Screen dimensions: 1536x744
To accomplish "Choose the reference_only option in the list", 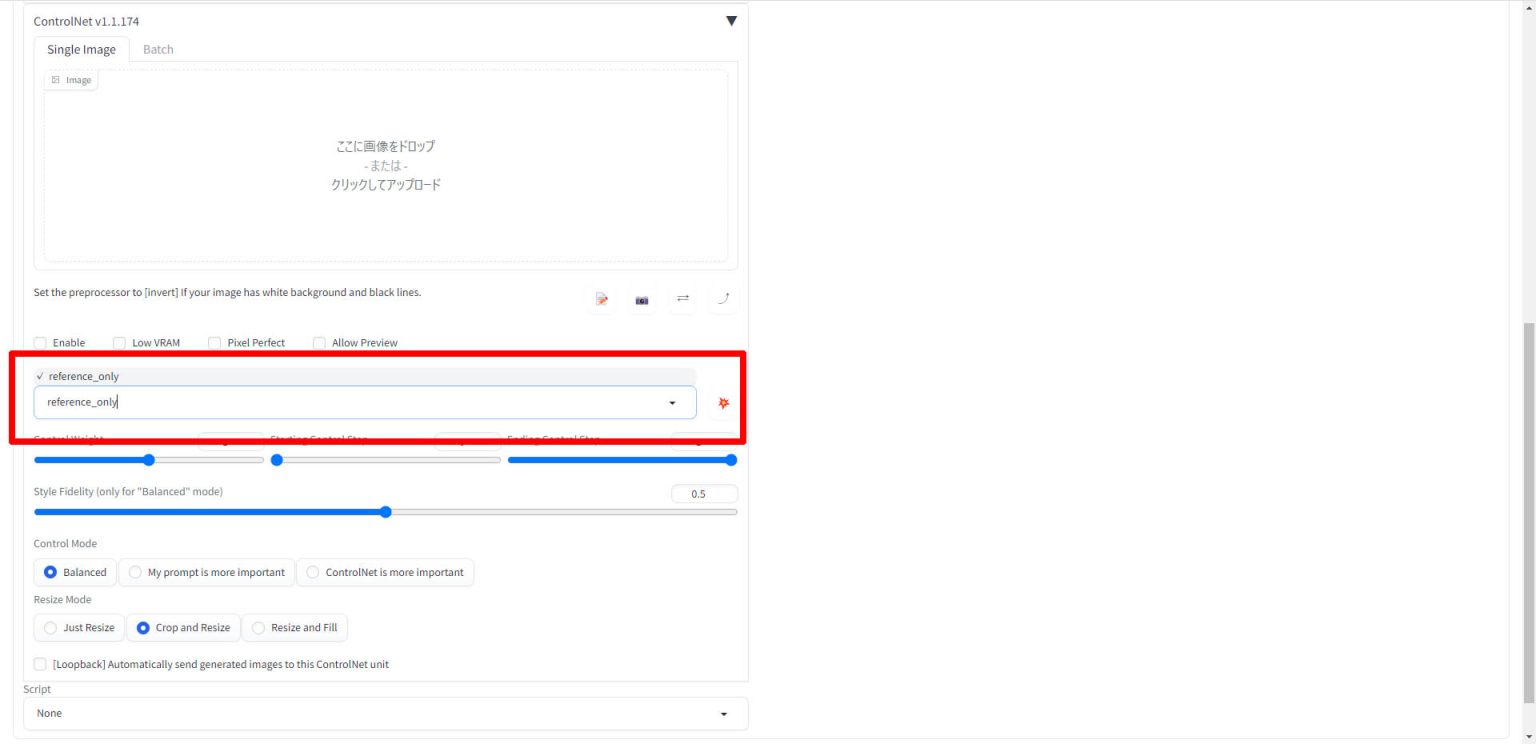I will (84, 376).
